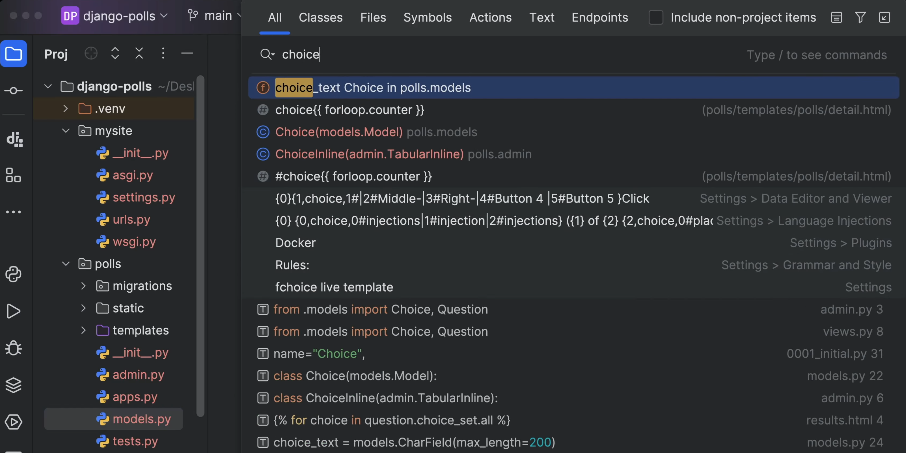Click the filter icon in search popup
The height and width of the screenshot is (453, 906).
(860, 18)
